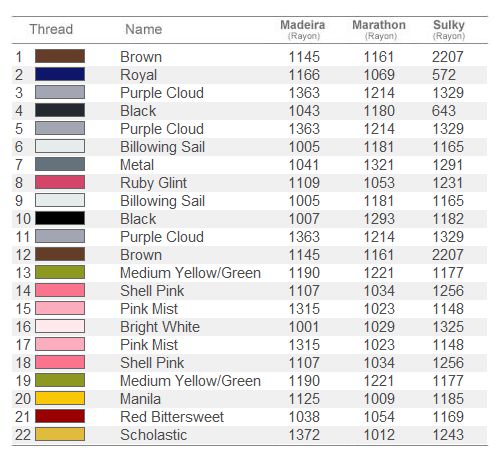Click Madeira code 1372 for Scholastic
Image resolution: width=500 pixels, height=456 pixels.
point(304,435)
